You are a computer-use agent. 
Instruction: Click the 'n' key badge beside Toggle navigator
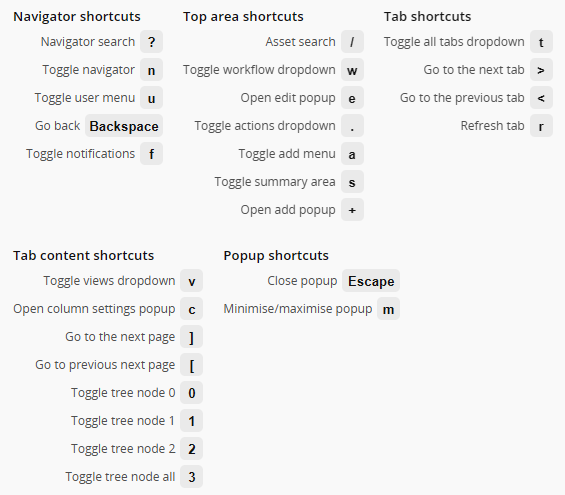(151, 70)
